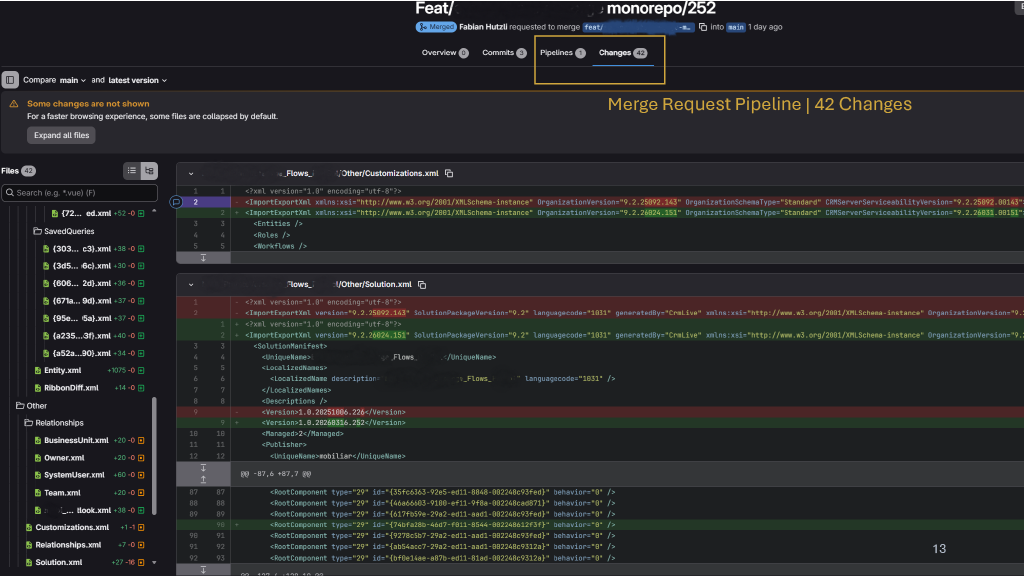
Task: Collapse the Solution.xml diff
Action: coord(190,285)
